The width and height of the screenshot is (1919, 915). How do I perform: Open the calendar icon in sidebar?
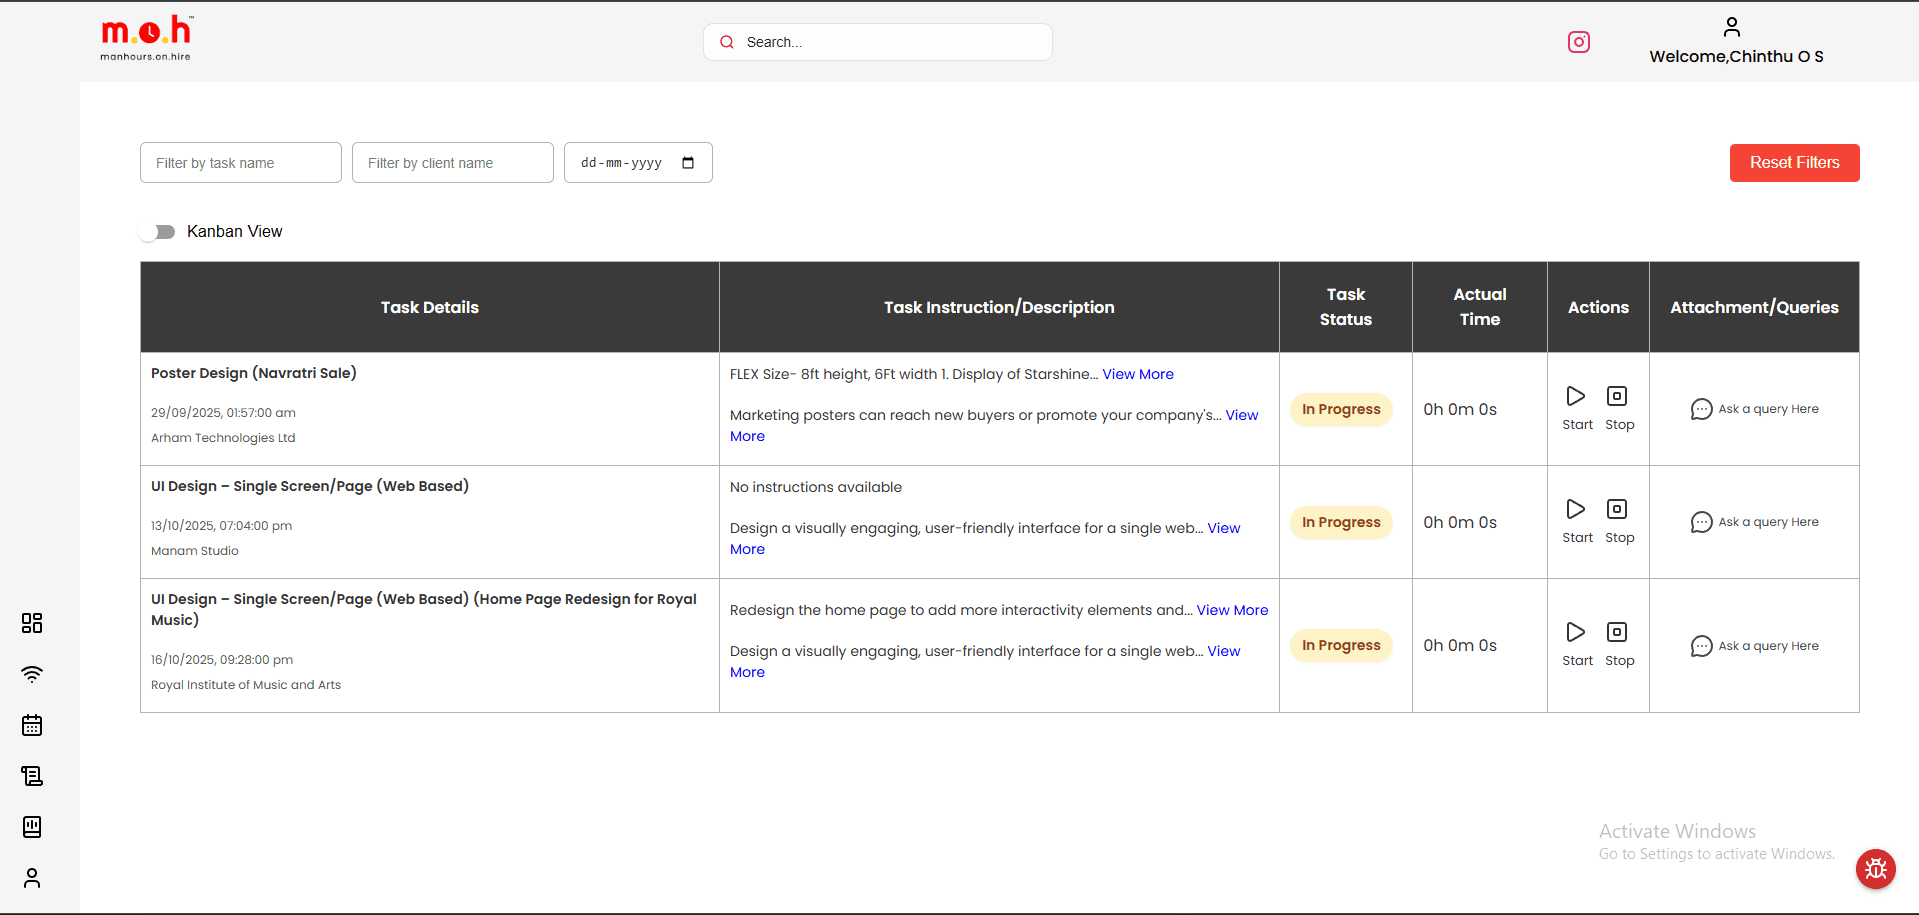coord(32,725)
